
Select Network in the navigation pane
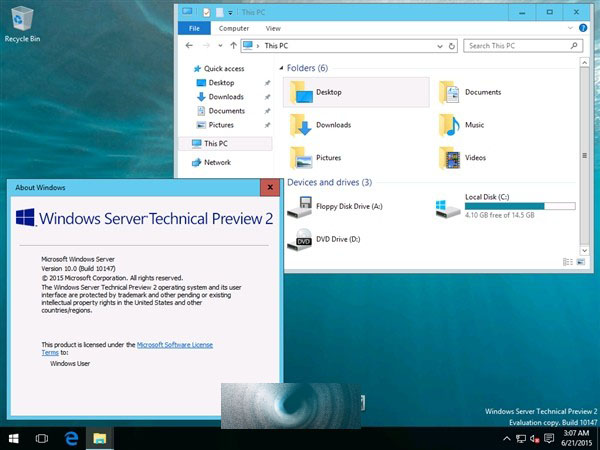217,162
